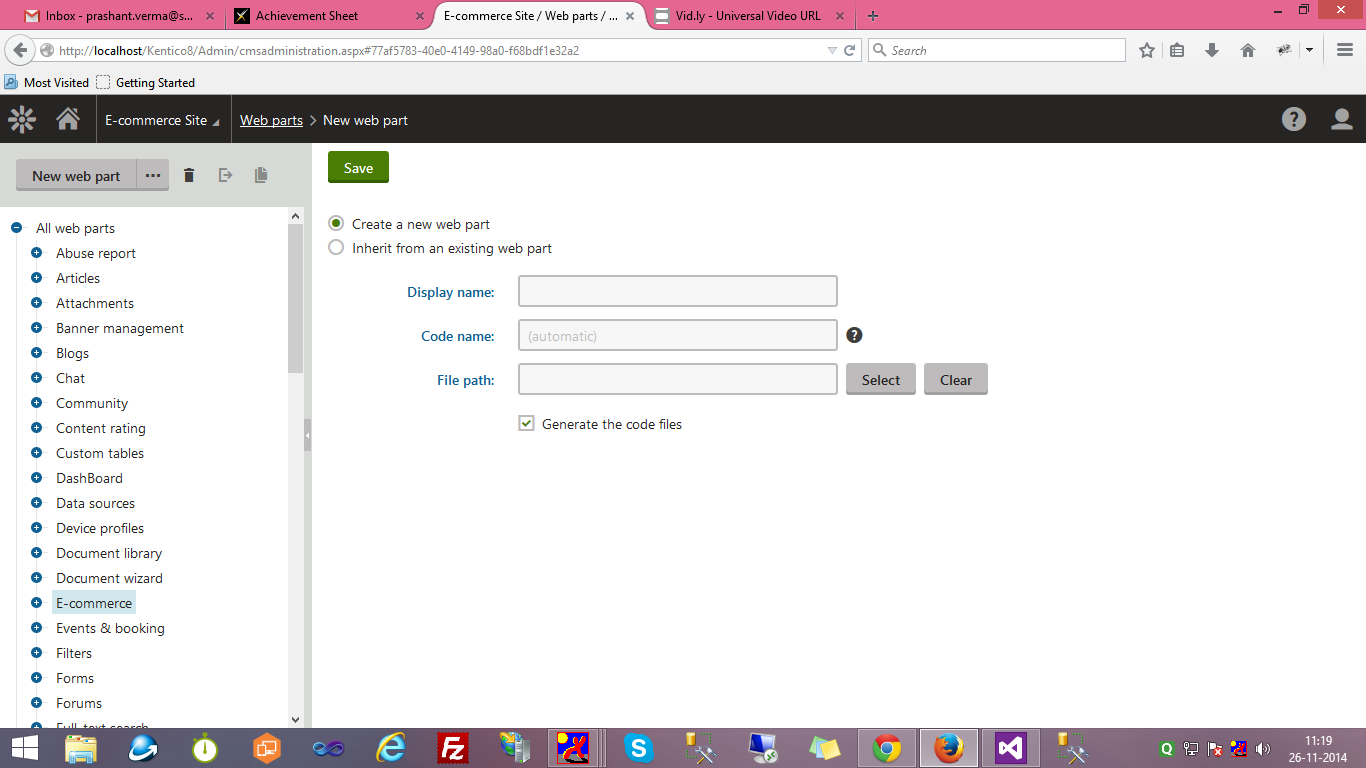
Task: Launch FileZilla from the taskbar
Action: (454, 748)
